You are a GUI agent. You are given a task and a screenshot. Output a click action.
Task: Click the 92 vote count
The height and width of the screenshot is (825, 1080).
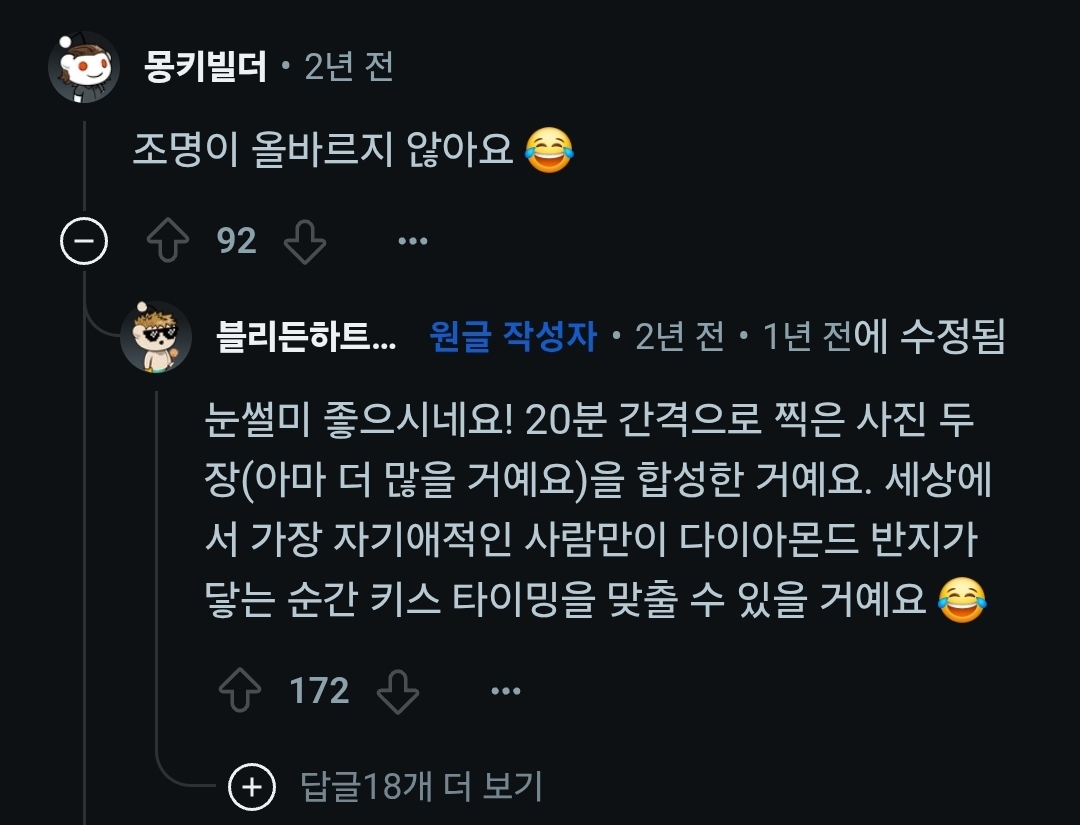236,240
